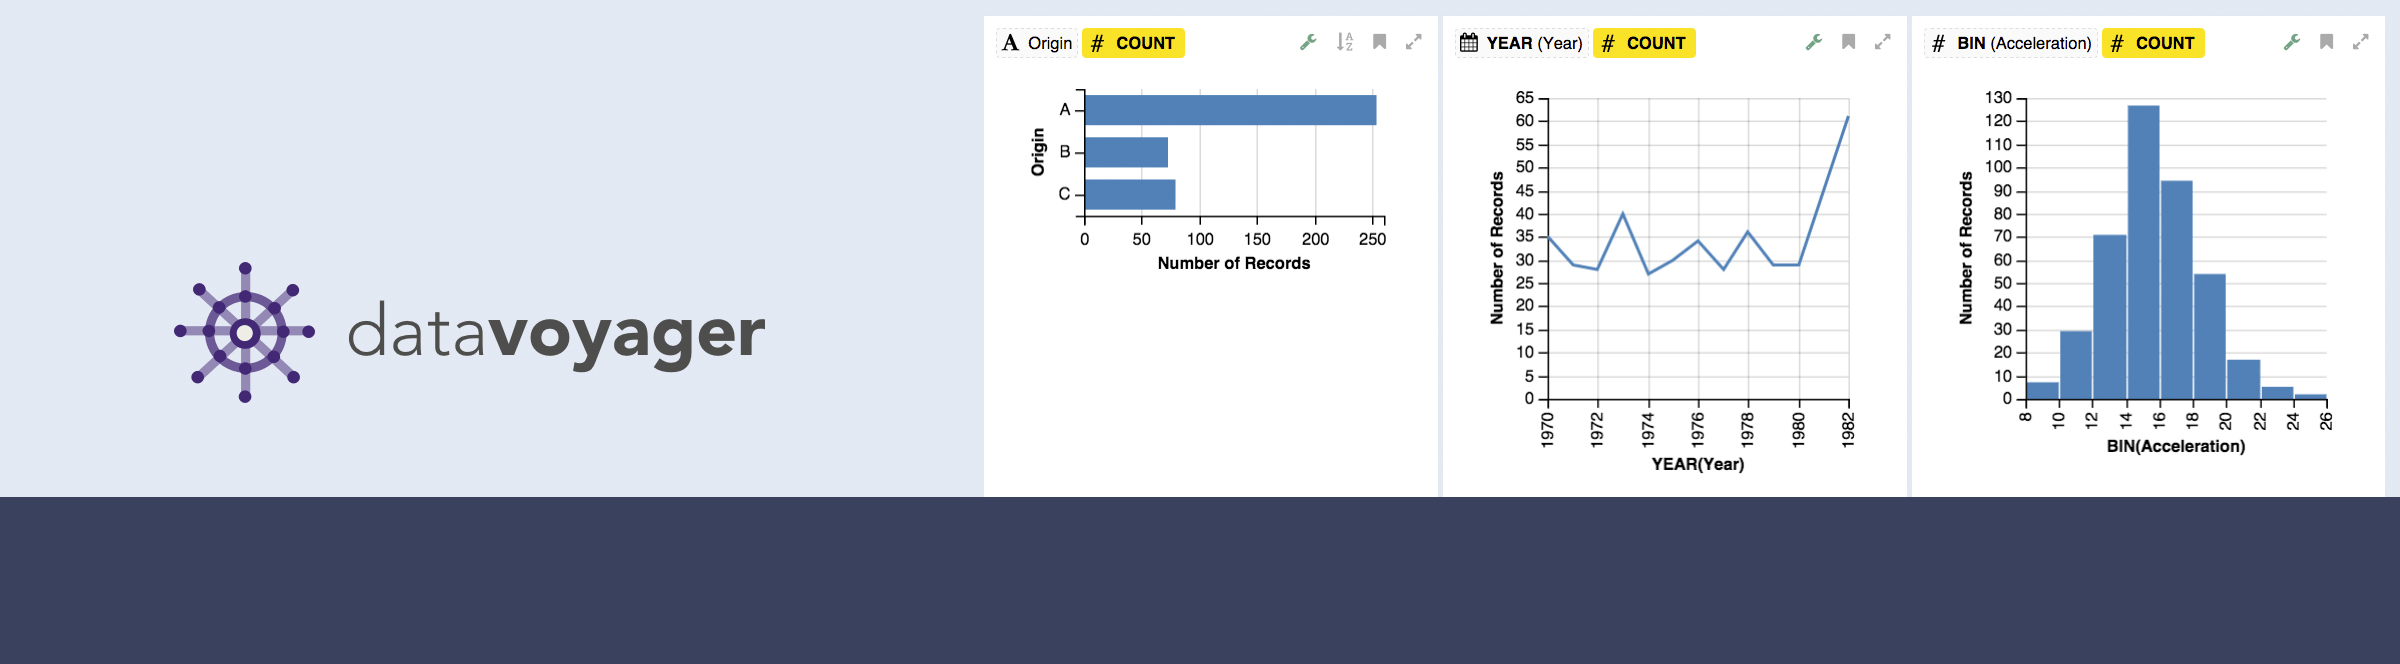Click the '1982' tick label on the year axis
Image resolution: width=2400 pixels, height=664 pixels.
(1848, 428)
